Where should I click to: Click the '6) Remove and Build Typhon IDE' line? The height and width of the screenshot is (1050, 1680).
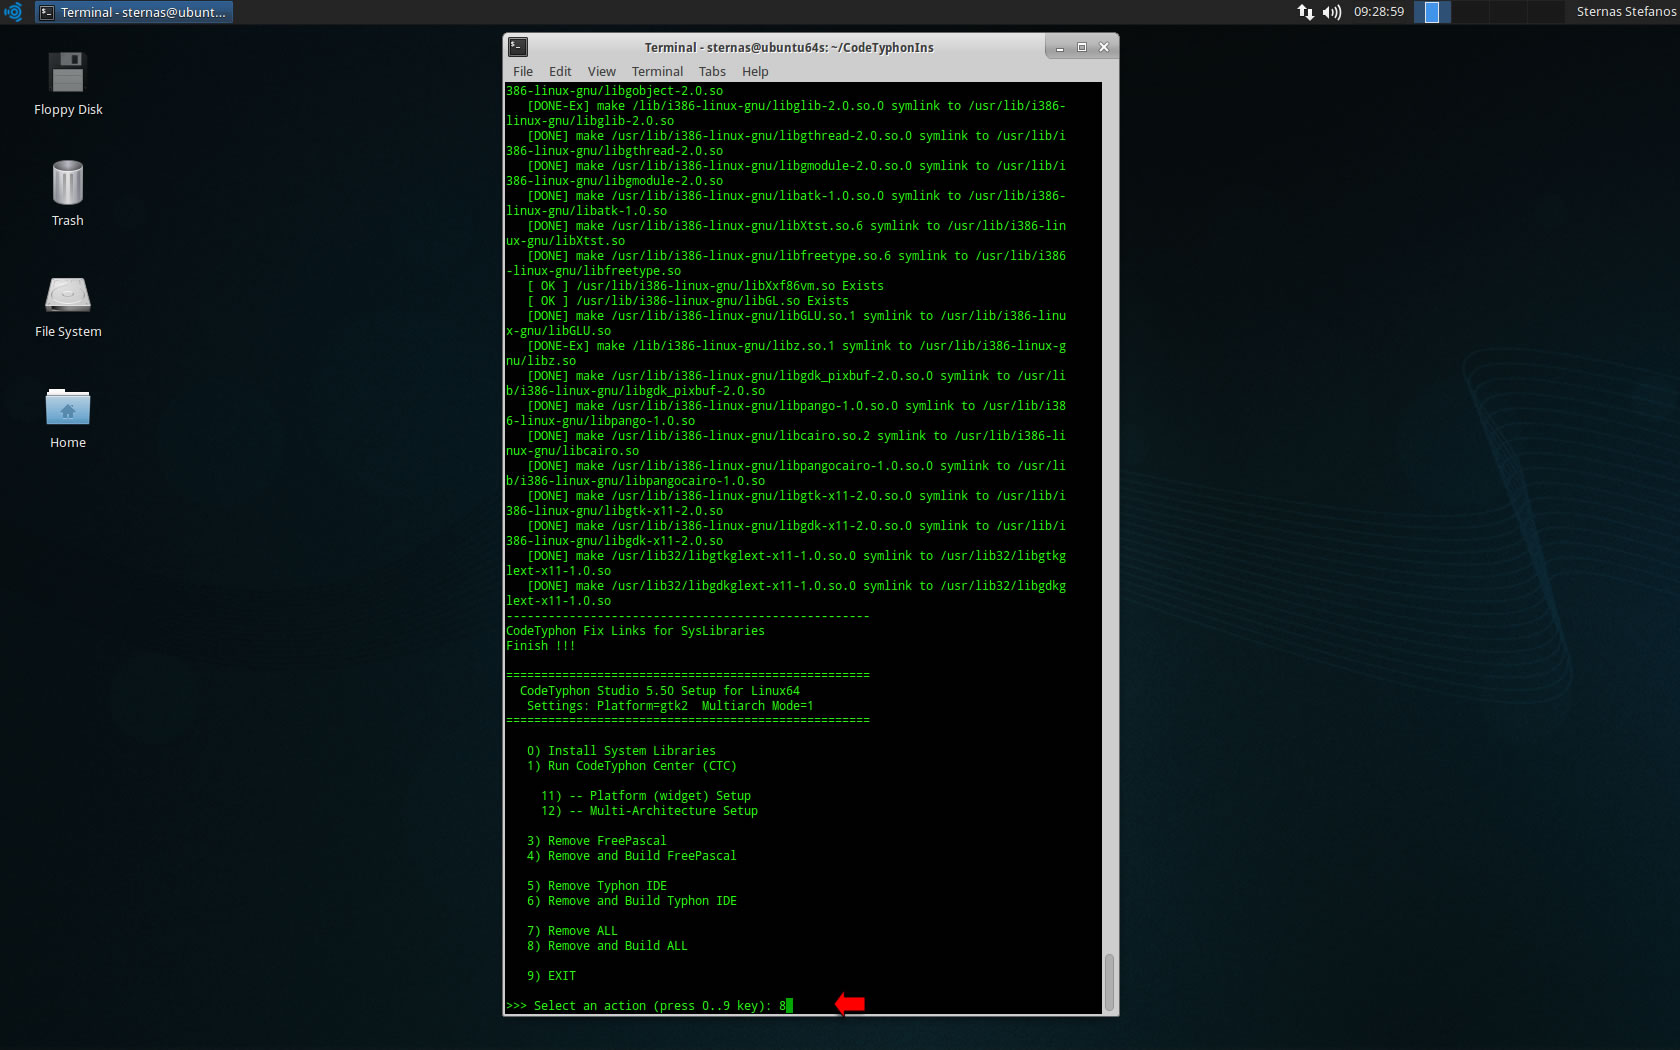click(x=631, y=901)
